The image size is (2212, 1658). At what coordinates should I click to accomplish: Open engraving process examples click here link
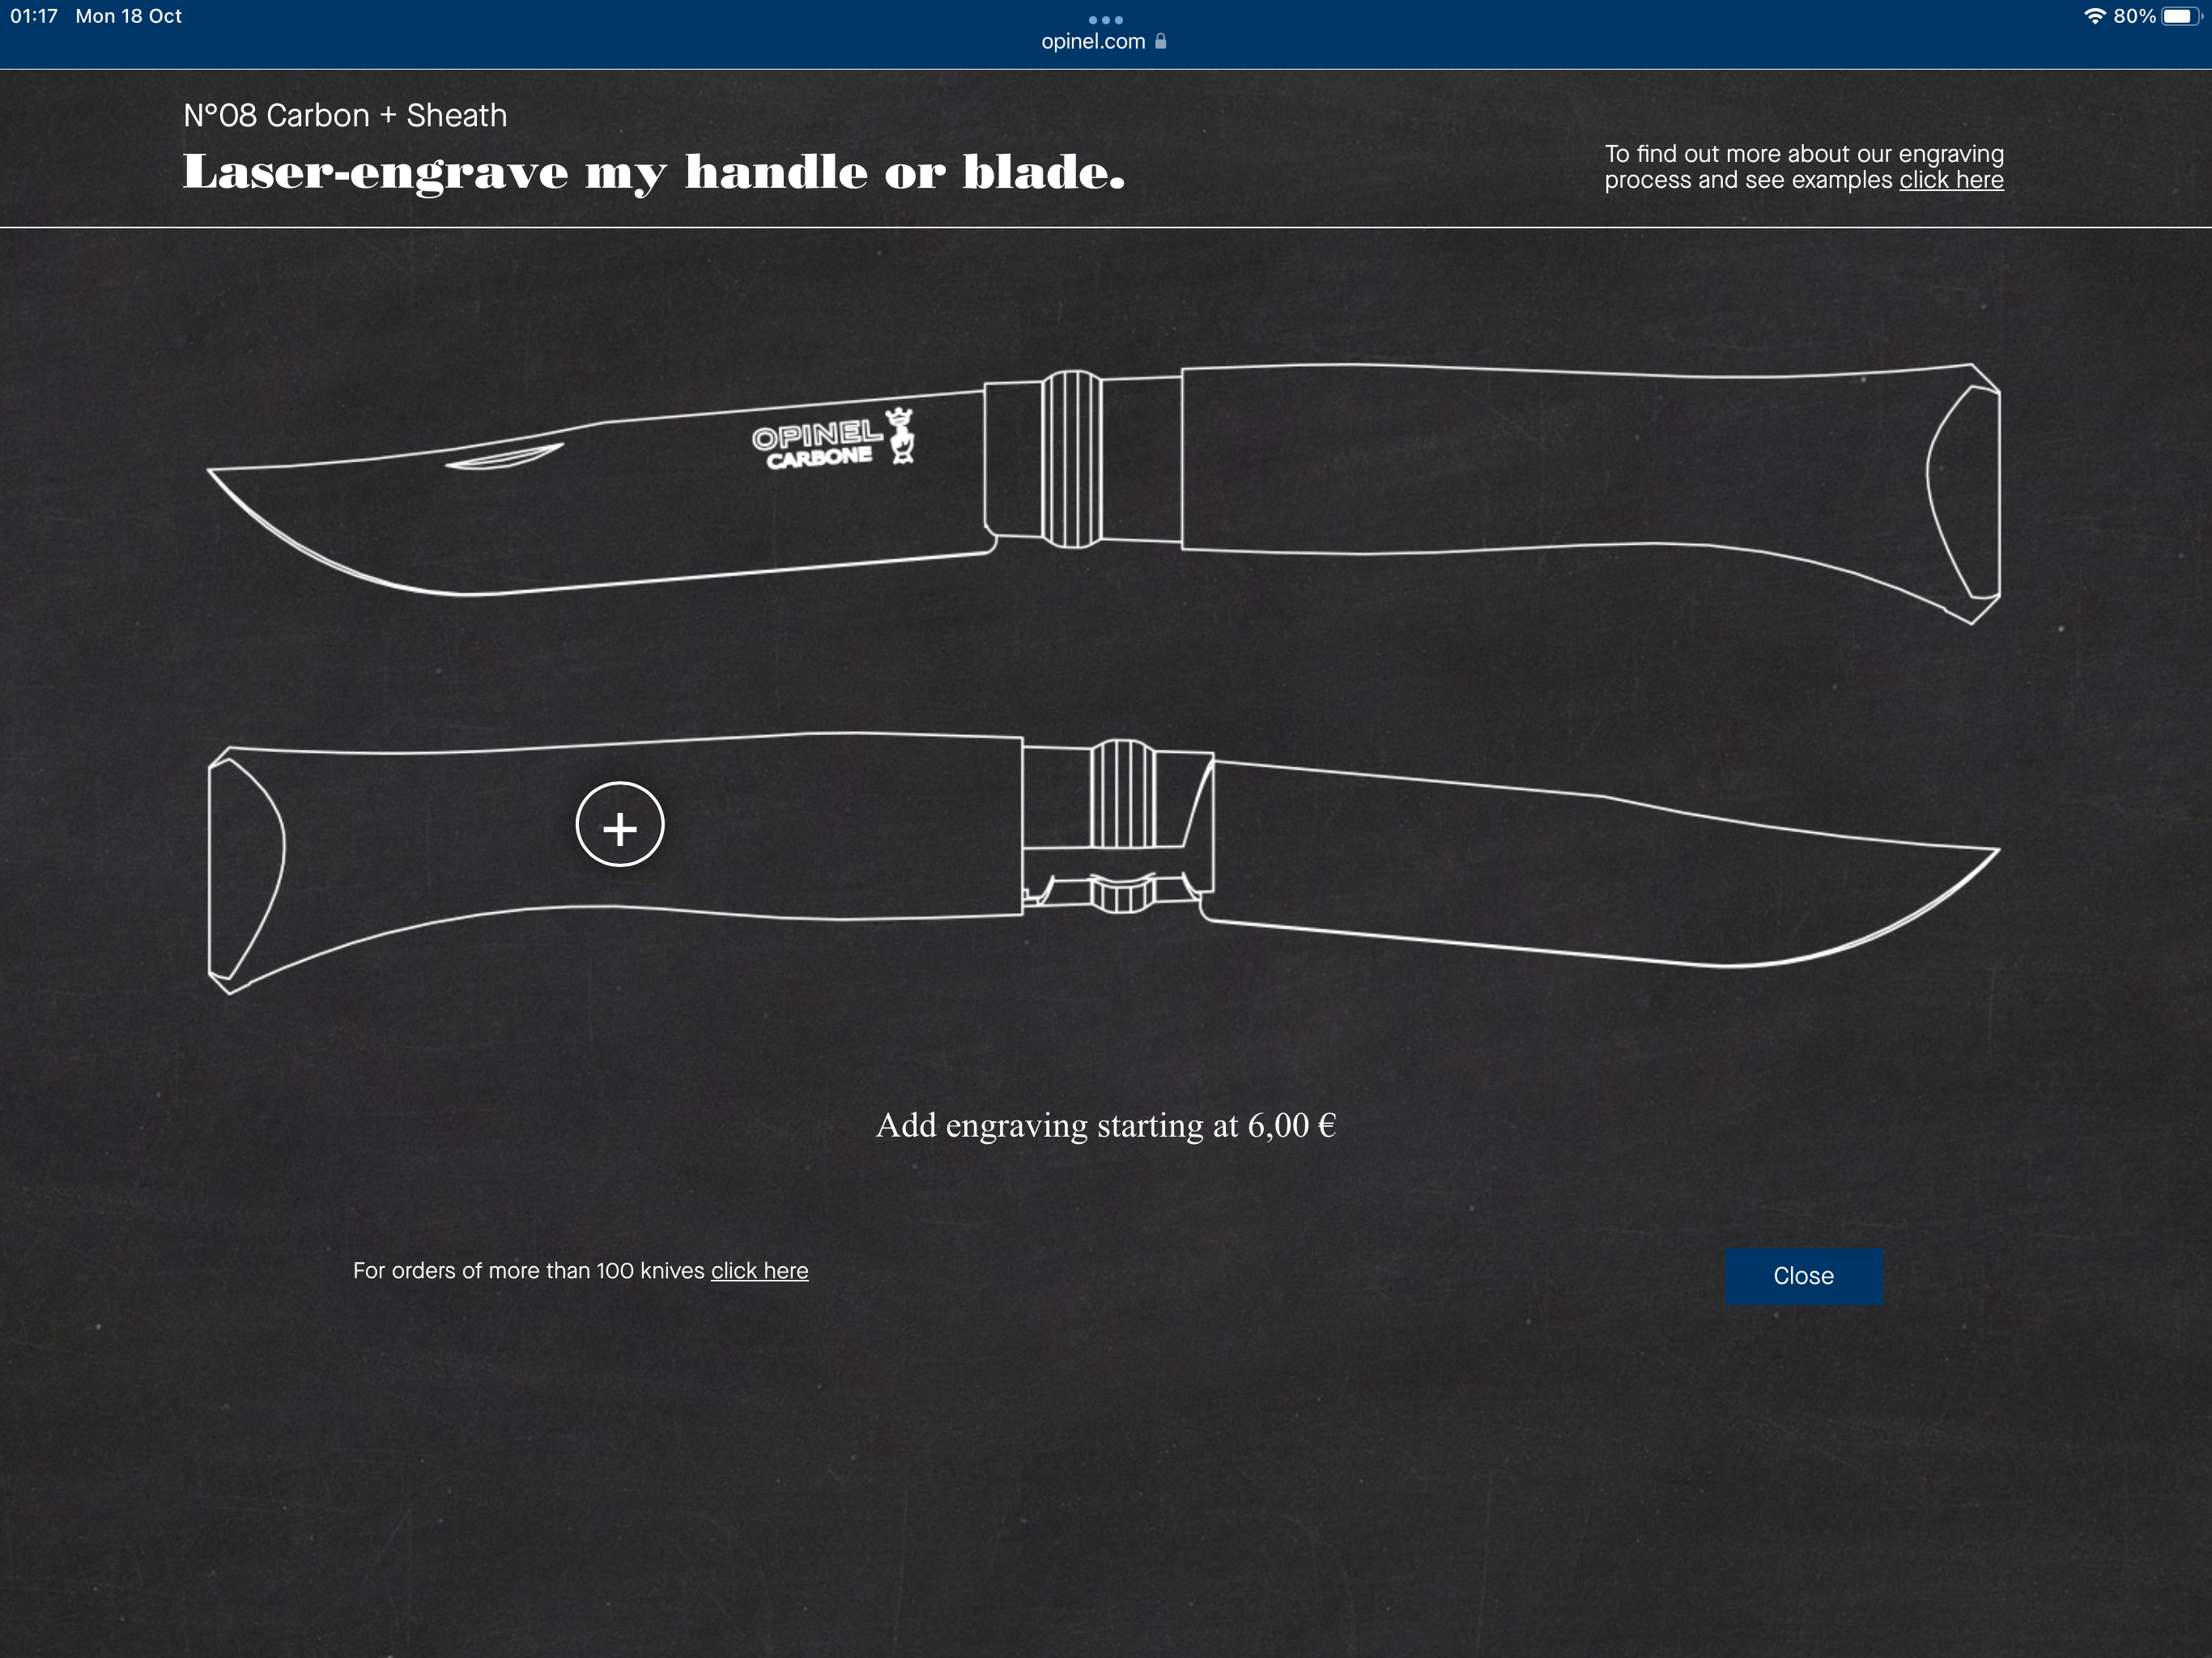coord(1951,180)
